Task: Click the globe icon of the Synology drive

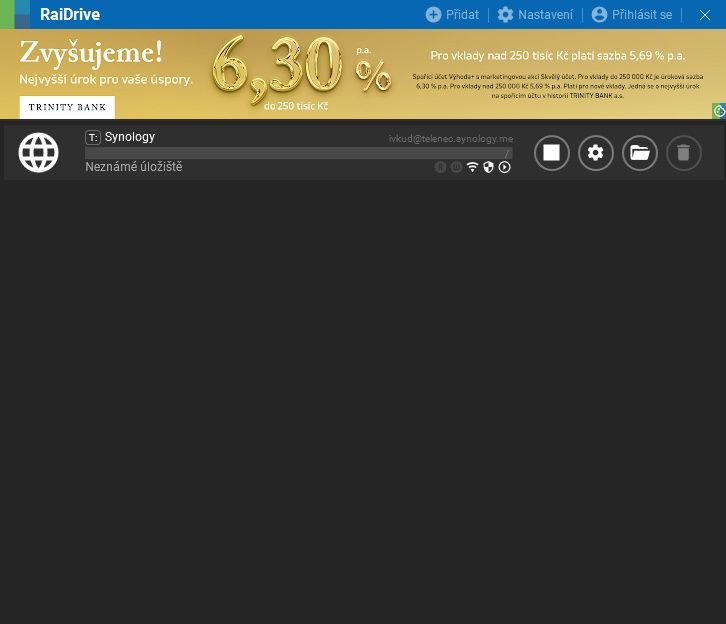Action: tap(39, 153)
